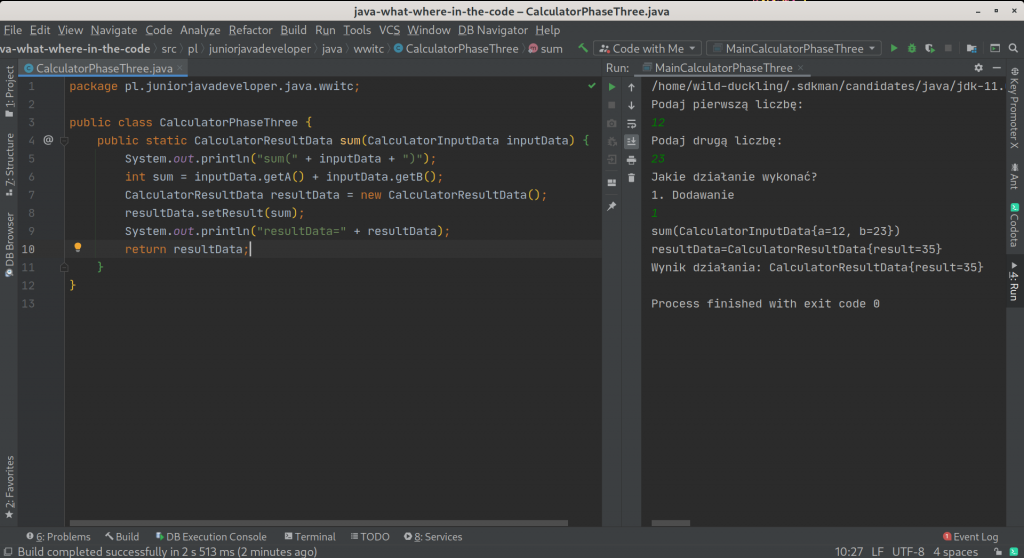1024x558 pixels.
Task: Close the CalculatorPhaseThree.java editor tab
Action: click(x=181, y=68)
